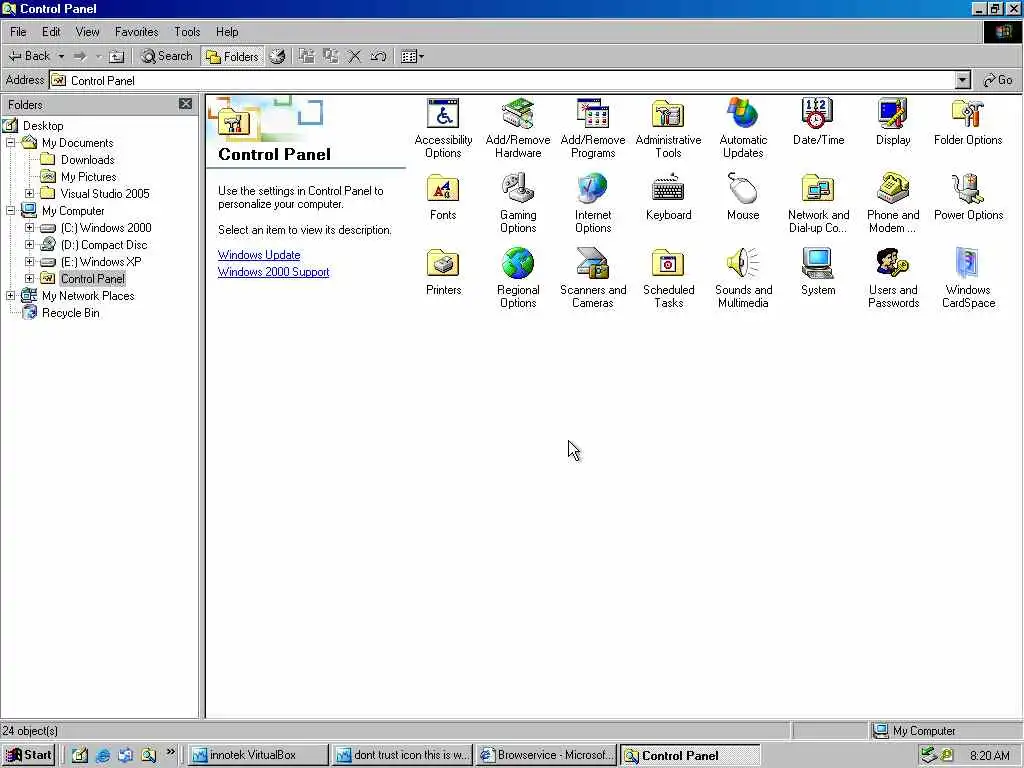Image resolution: width=1024 pixels, height=768 pixels.
Task: Go up one folder level
Action: [x=116, y=56]
